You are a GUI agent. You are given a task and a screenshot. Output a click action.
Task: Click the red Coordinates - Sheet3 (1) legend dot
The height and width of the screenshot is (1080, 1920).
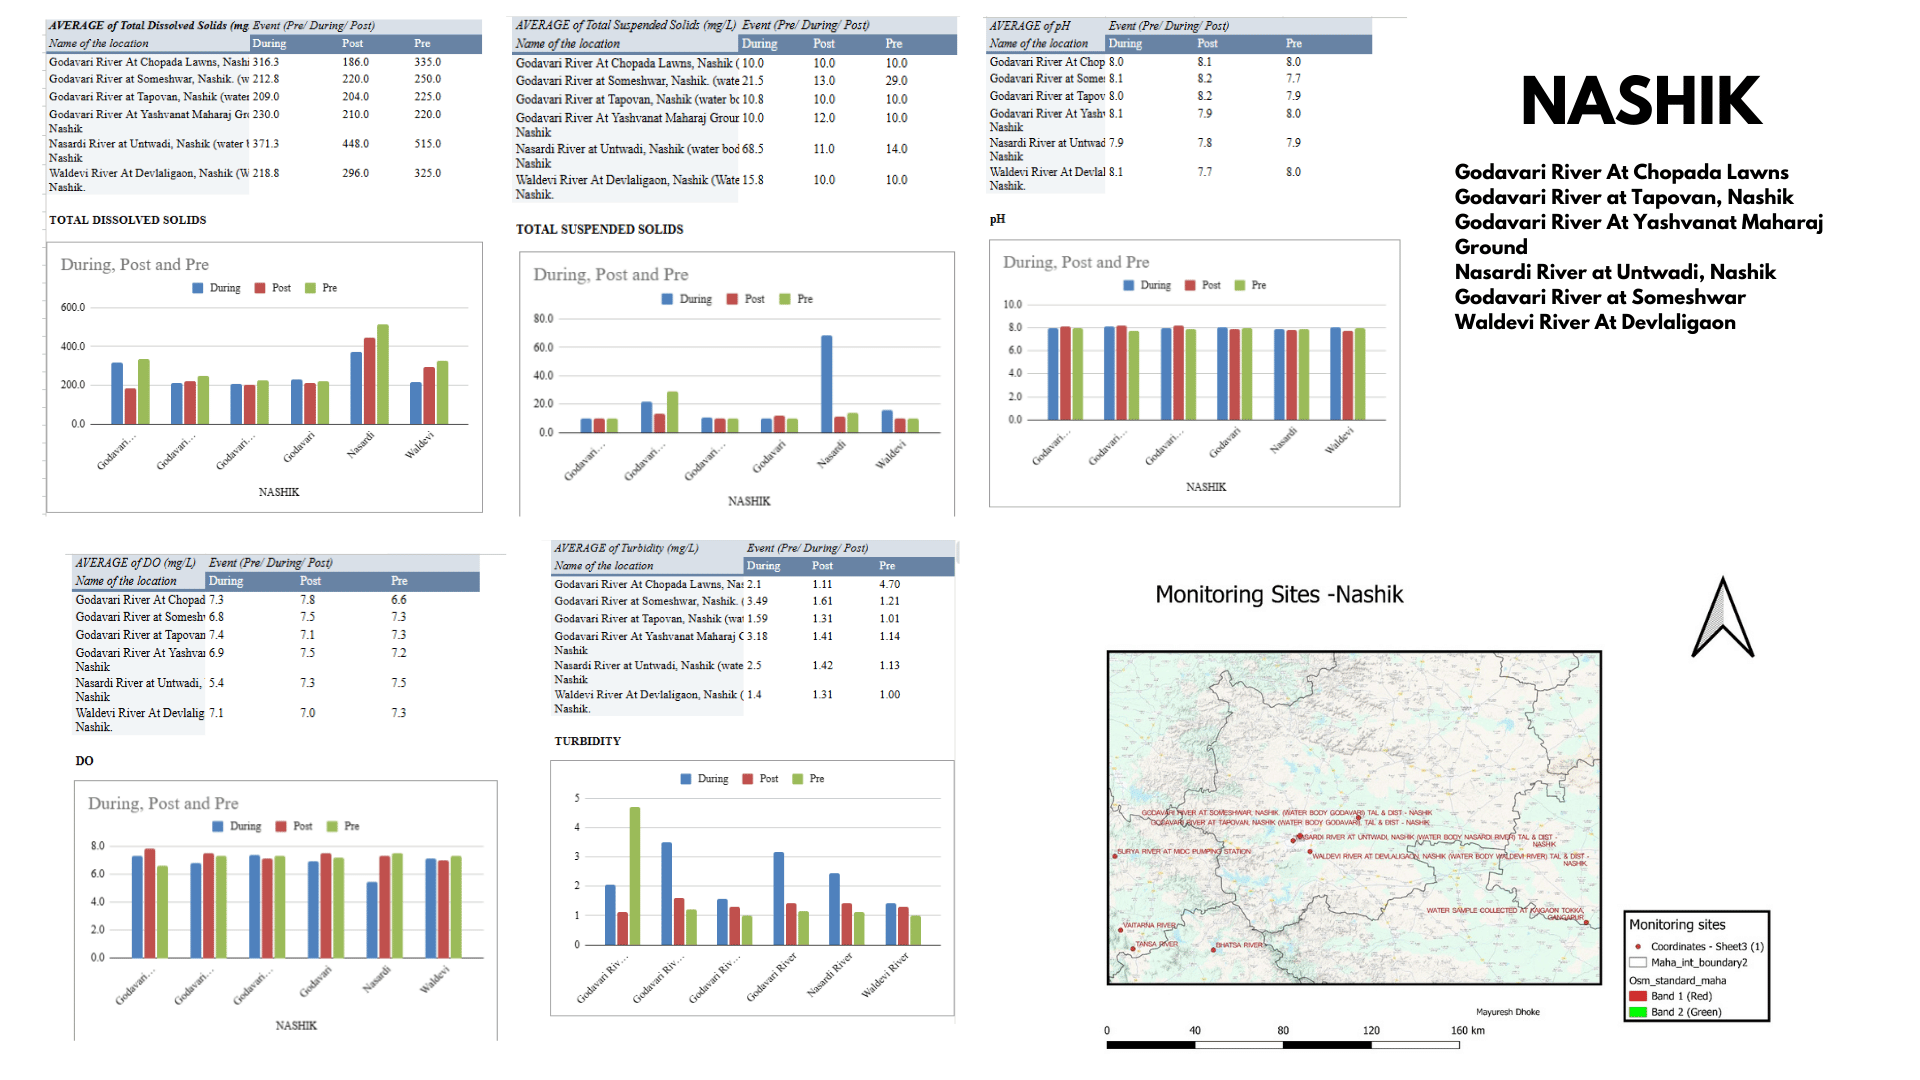point(1638,946)
